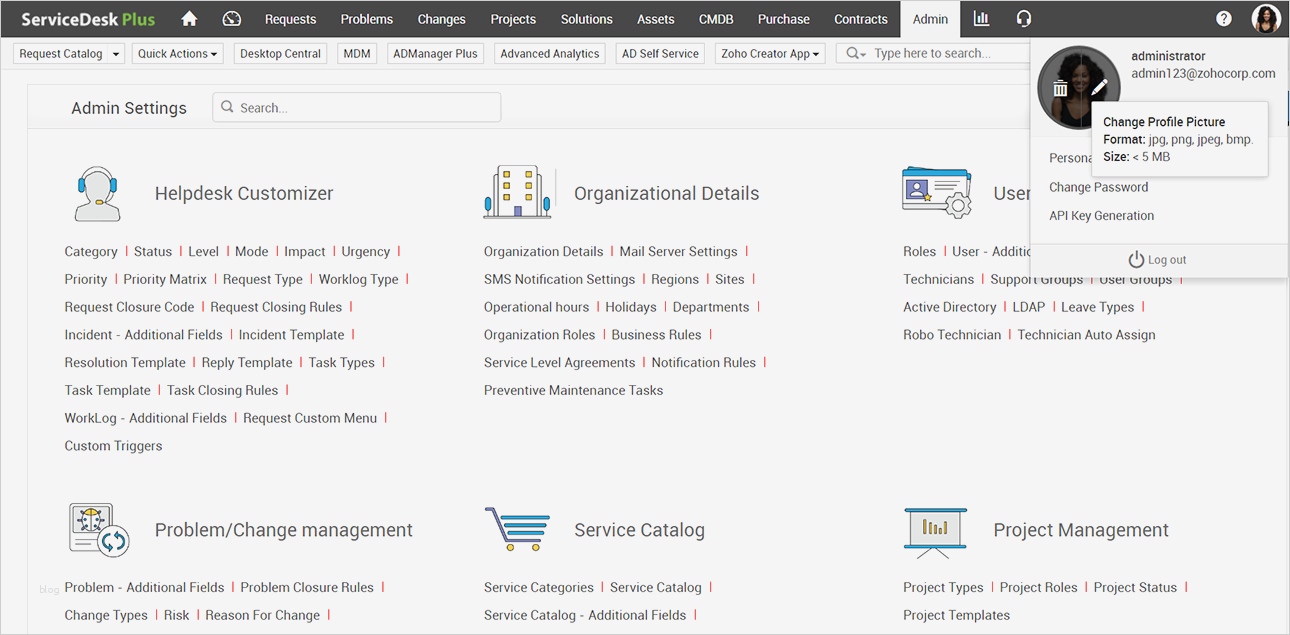Open Mail Server Settings
Image resolution: width=1290 pixels, height=635 pixels.
tap(678, 251)
